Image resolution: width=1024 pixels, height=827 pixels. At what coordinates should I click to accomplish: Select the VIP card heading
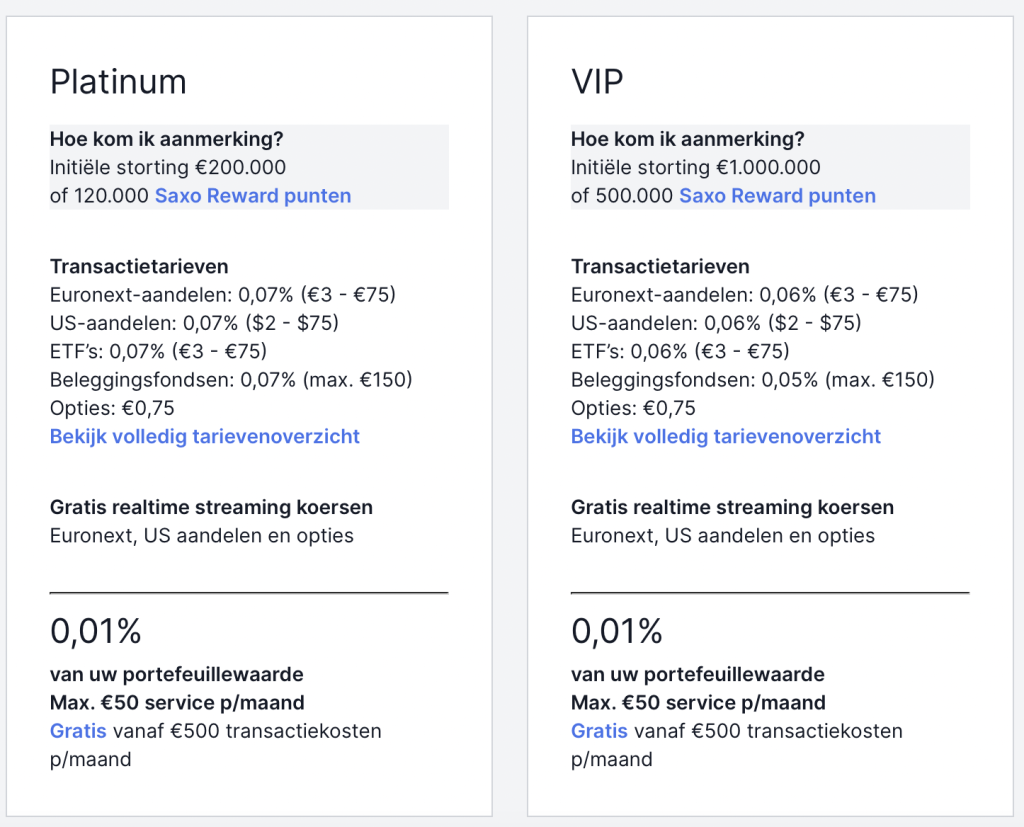tap(597, 82)
